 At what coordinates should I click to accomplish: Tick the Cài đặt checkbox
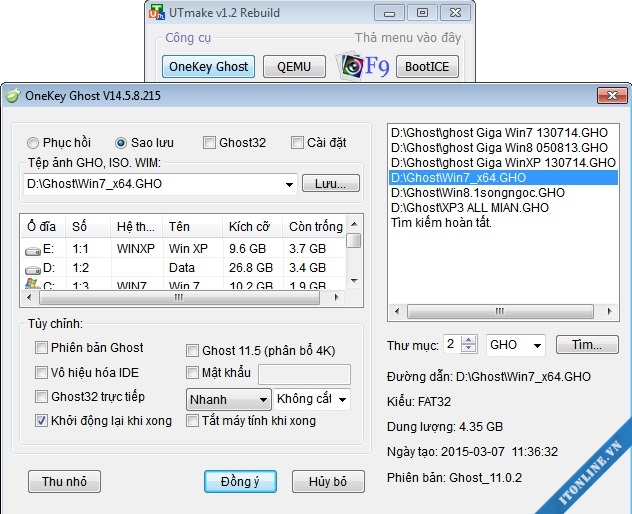[x=297, y=142]
